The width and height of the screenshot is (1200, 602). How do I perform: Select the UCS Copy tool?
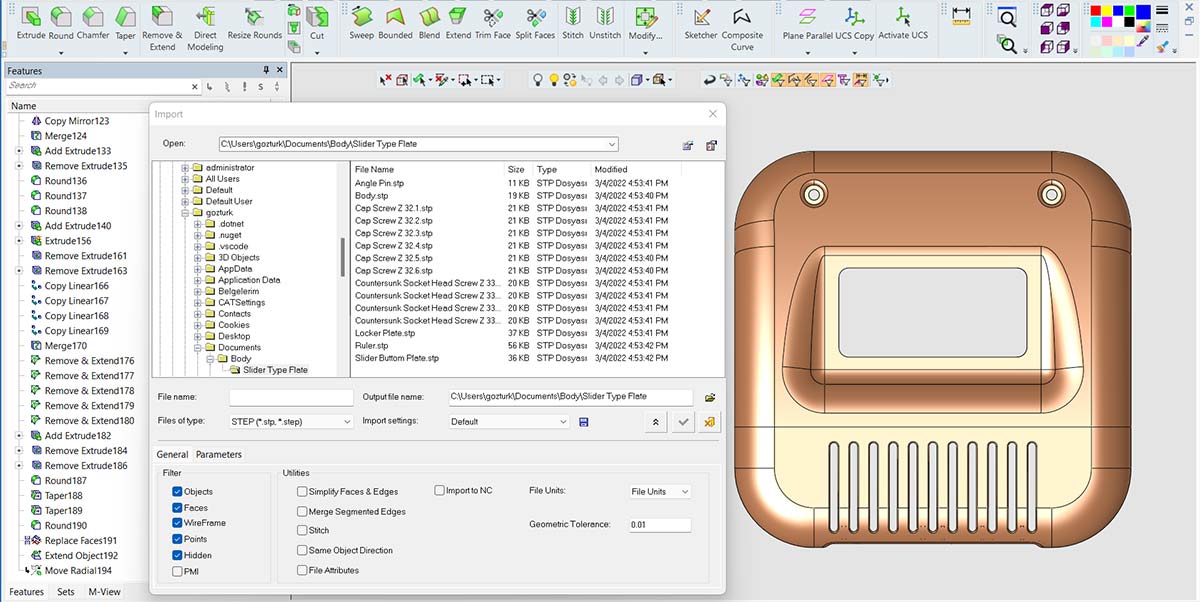click(853, 23)
